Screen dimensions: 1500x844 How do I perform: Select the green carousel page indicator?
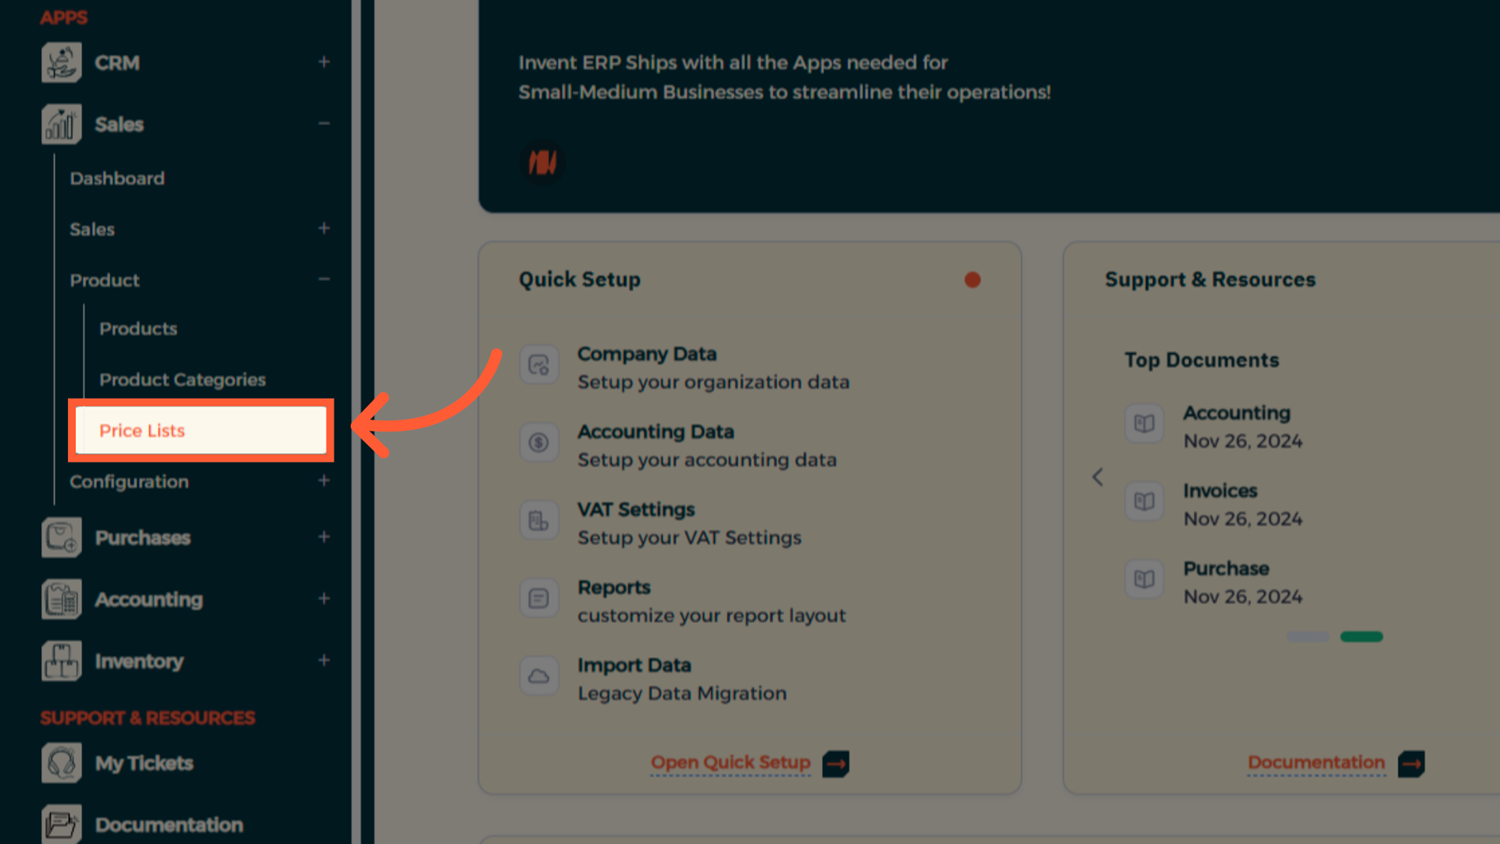coord(1361,637)
